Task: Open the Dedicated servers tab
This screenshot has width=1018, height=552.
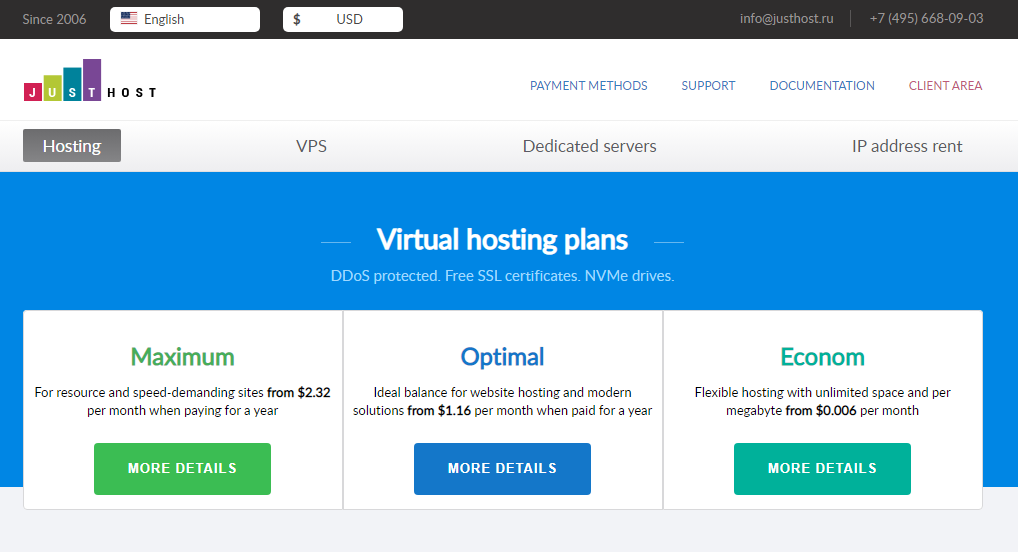Action: [589, 146]
